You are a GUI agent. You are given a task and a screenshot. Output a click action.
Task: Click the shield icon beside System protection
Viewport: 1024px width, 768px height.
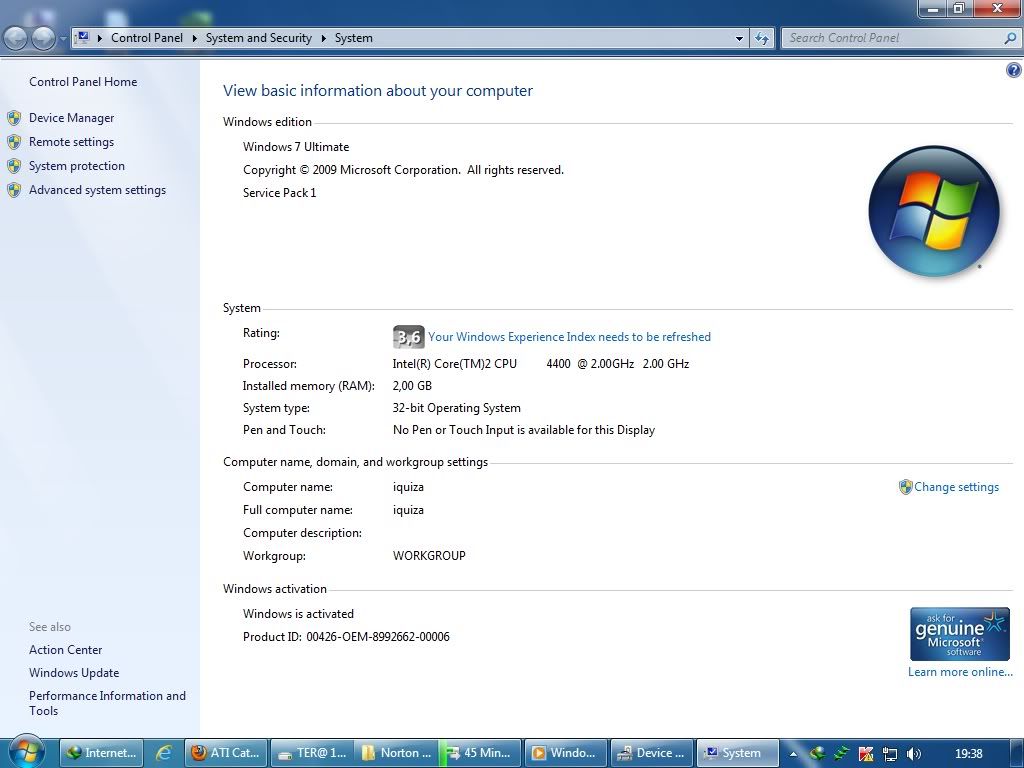14,166
